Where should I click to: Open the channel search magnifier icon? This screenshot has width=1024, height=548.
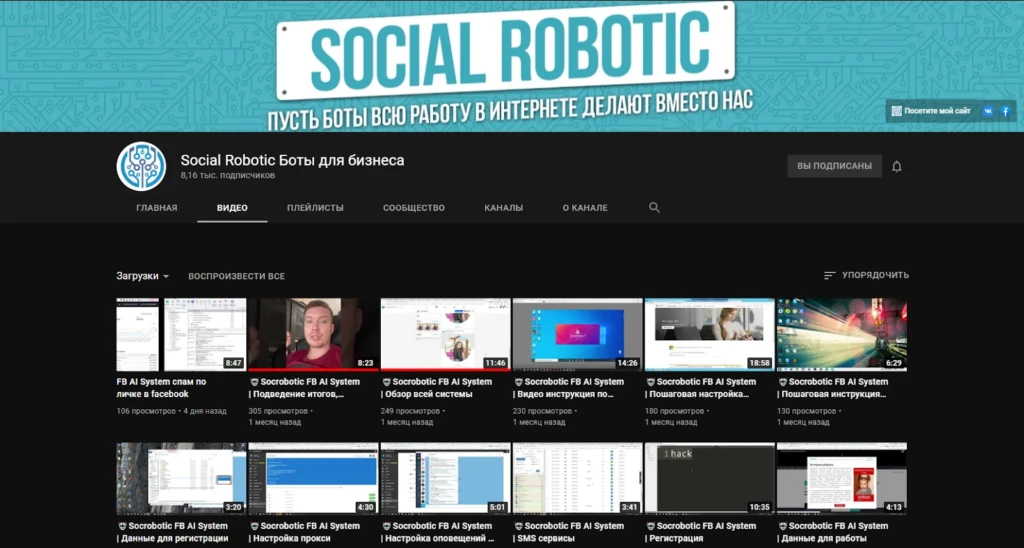[654, 208]
